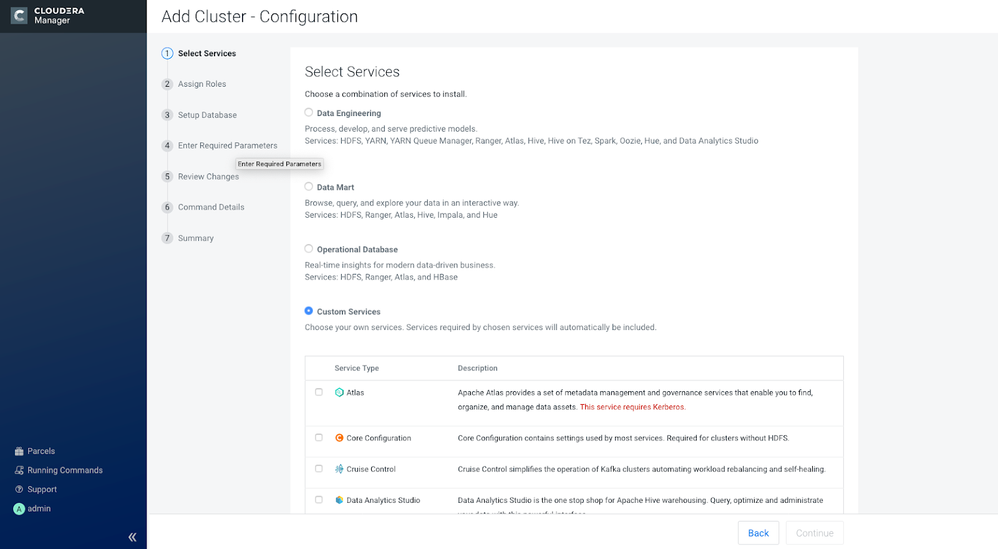Screen dimensions: 998x549
Task: Click the admin user avatar icon
Action: click(19, 509)
